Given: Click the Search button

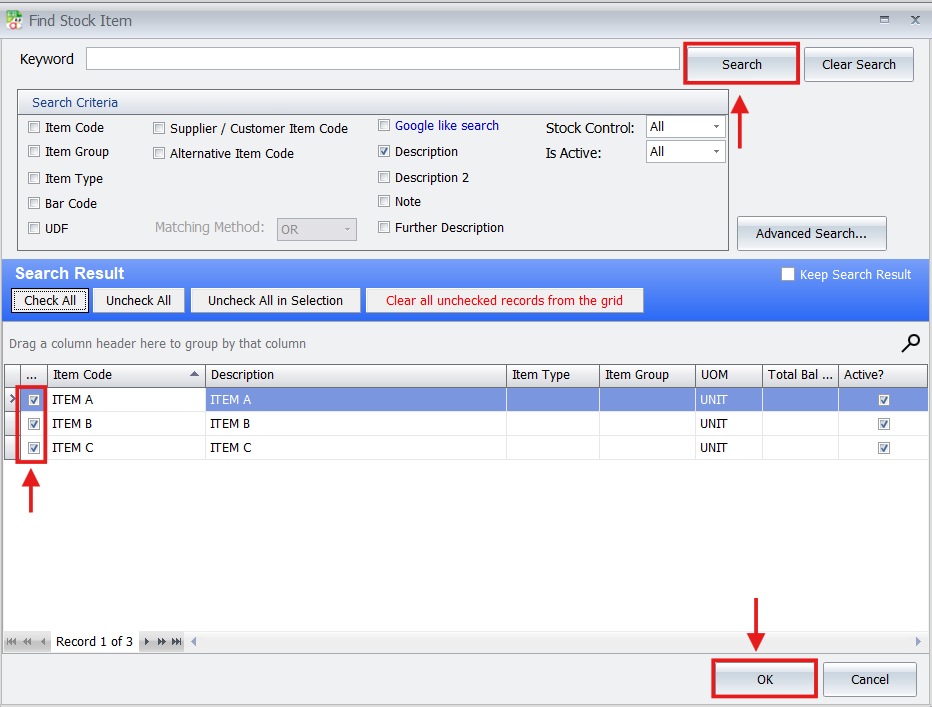Looking at the screenshot, I should coord(741,63).
